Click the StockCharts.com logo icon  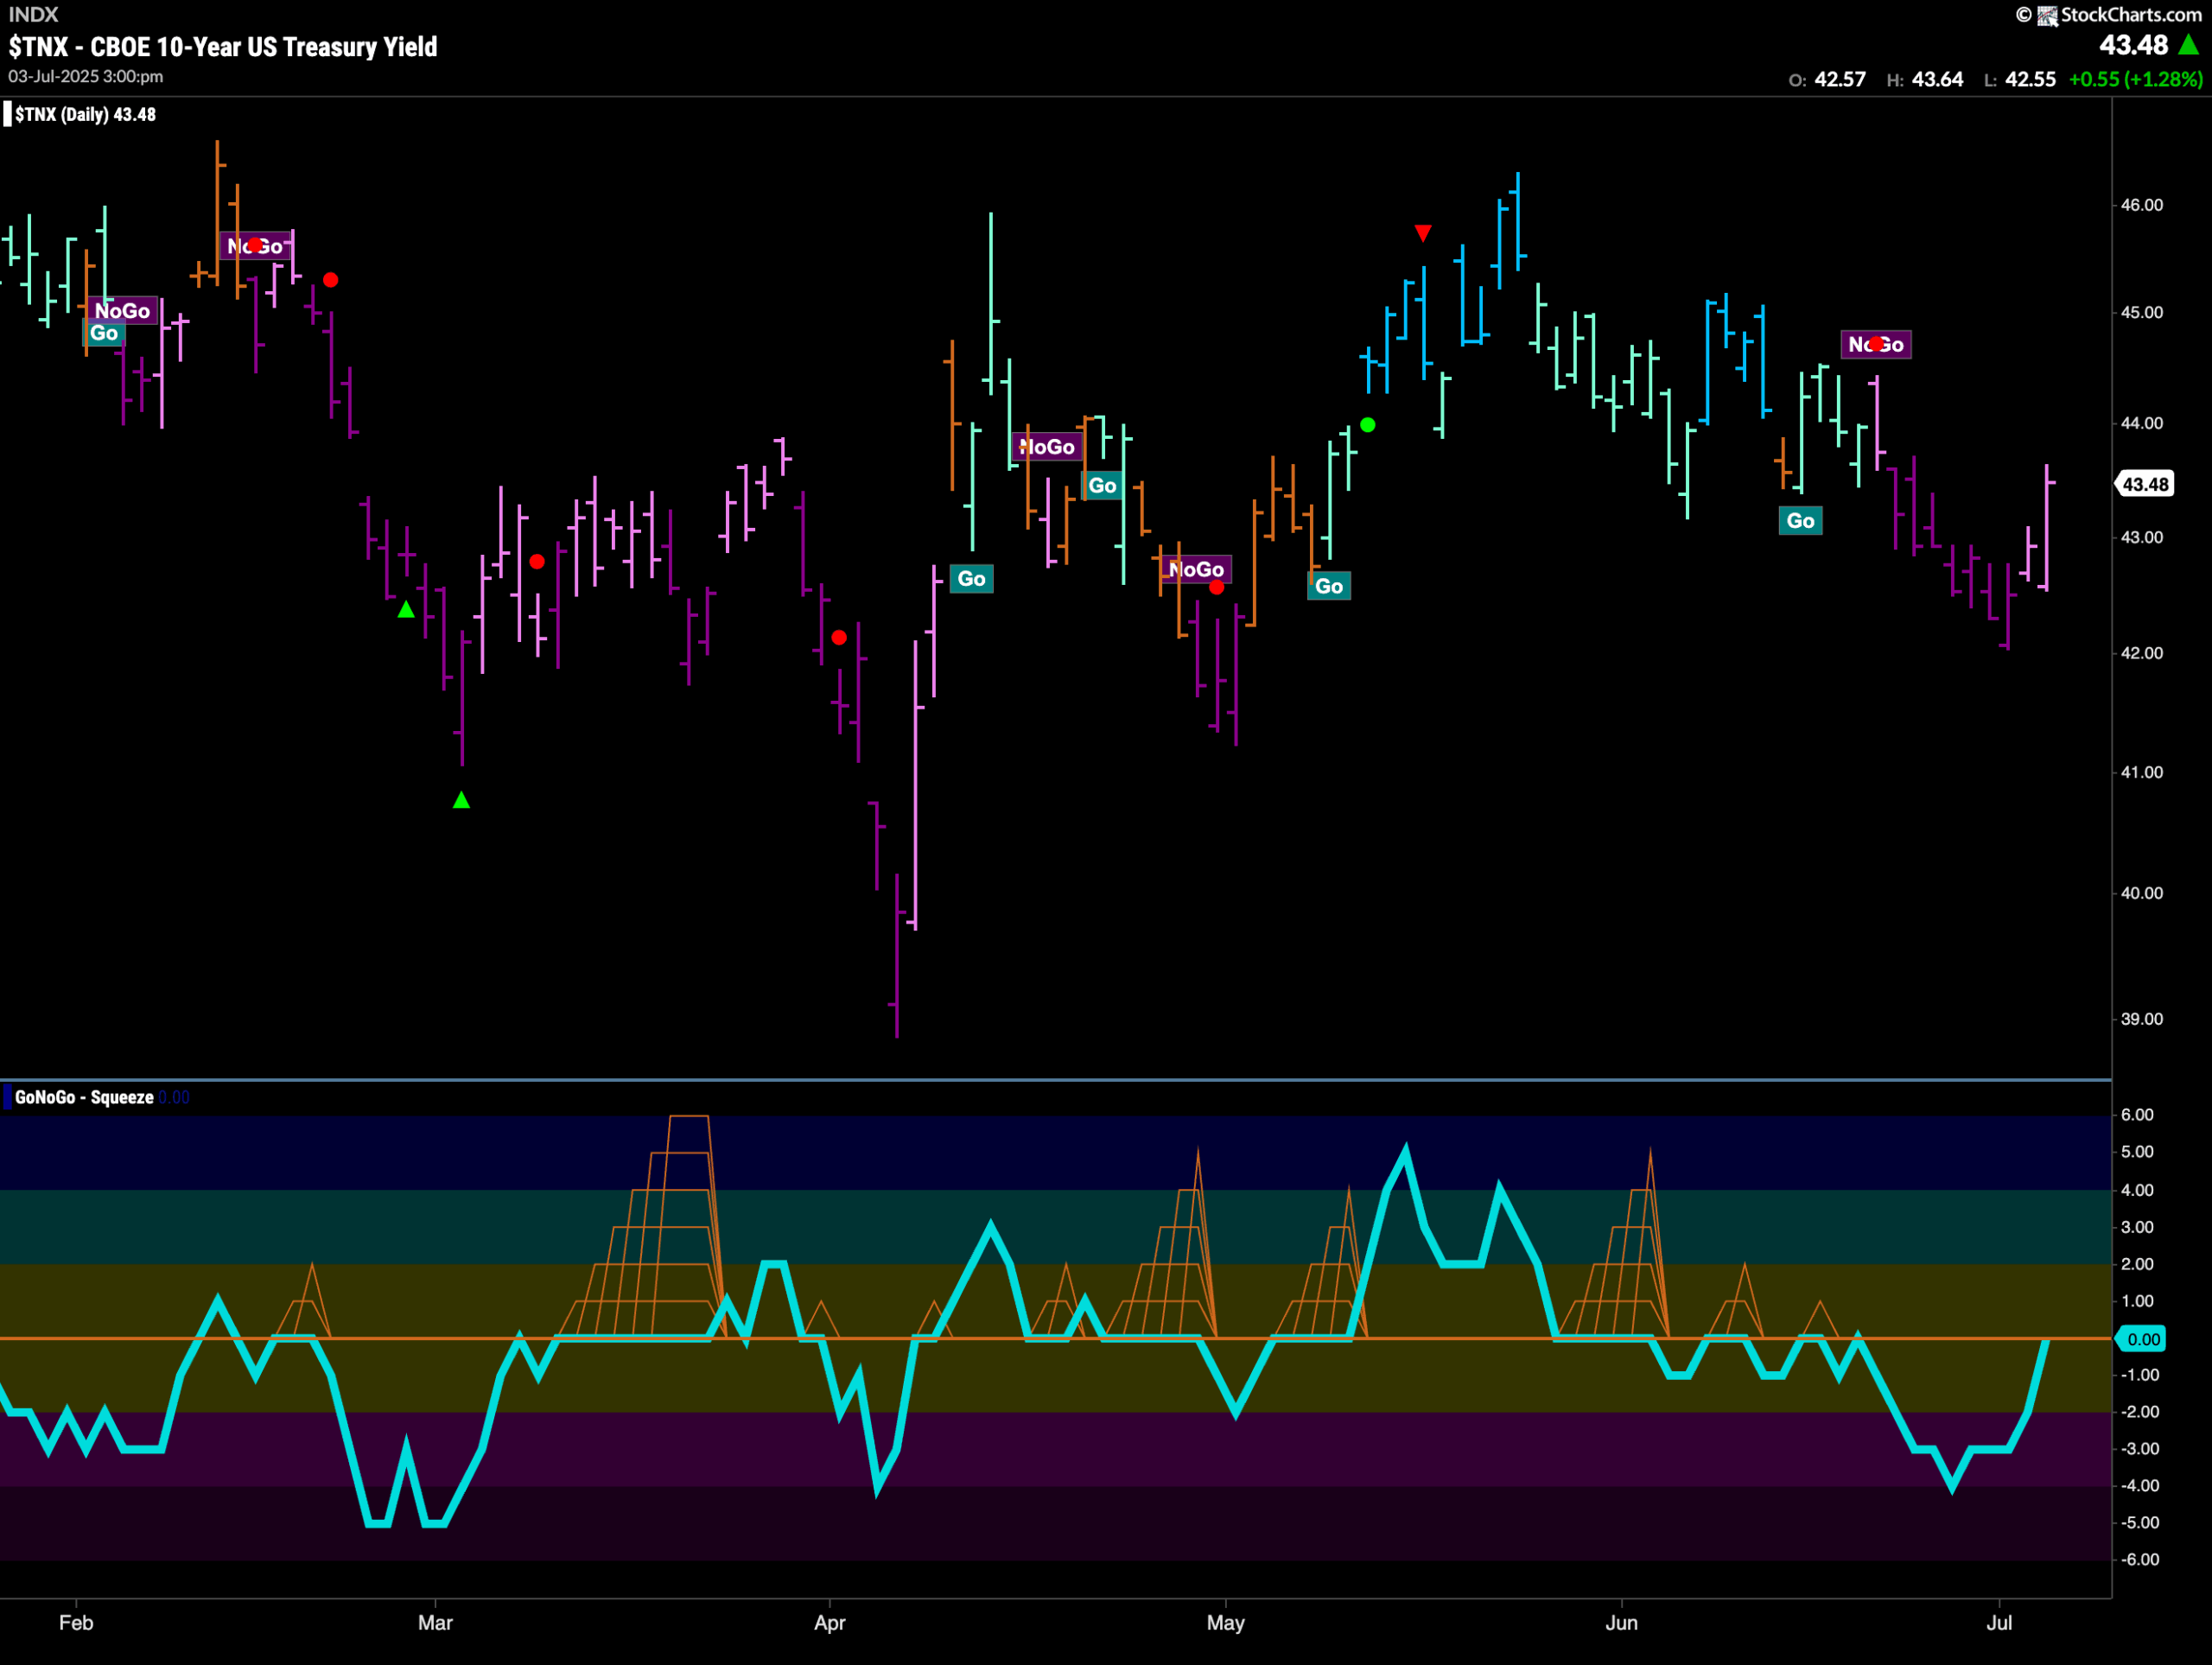point(2047,15)
